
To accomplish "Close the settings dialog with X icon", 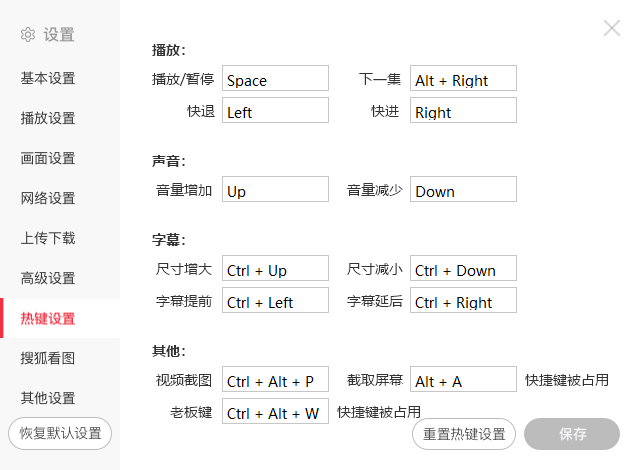I will [x=612, y=28].
